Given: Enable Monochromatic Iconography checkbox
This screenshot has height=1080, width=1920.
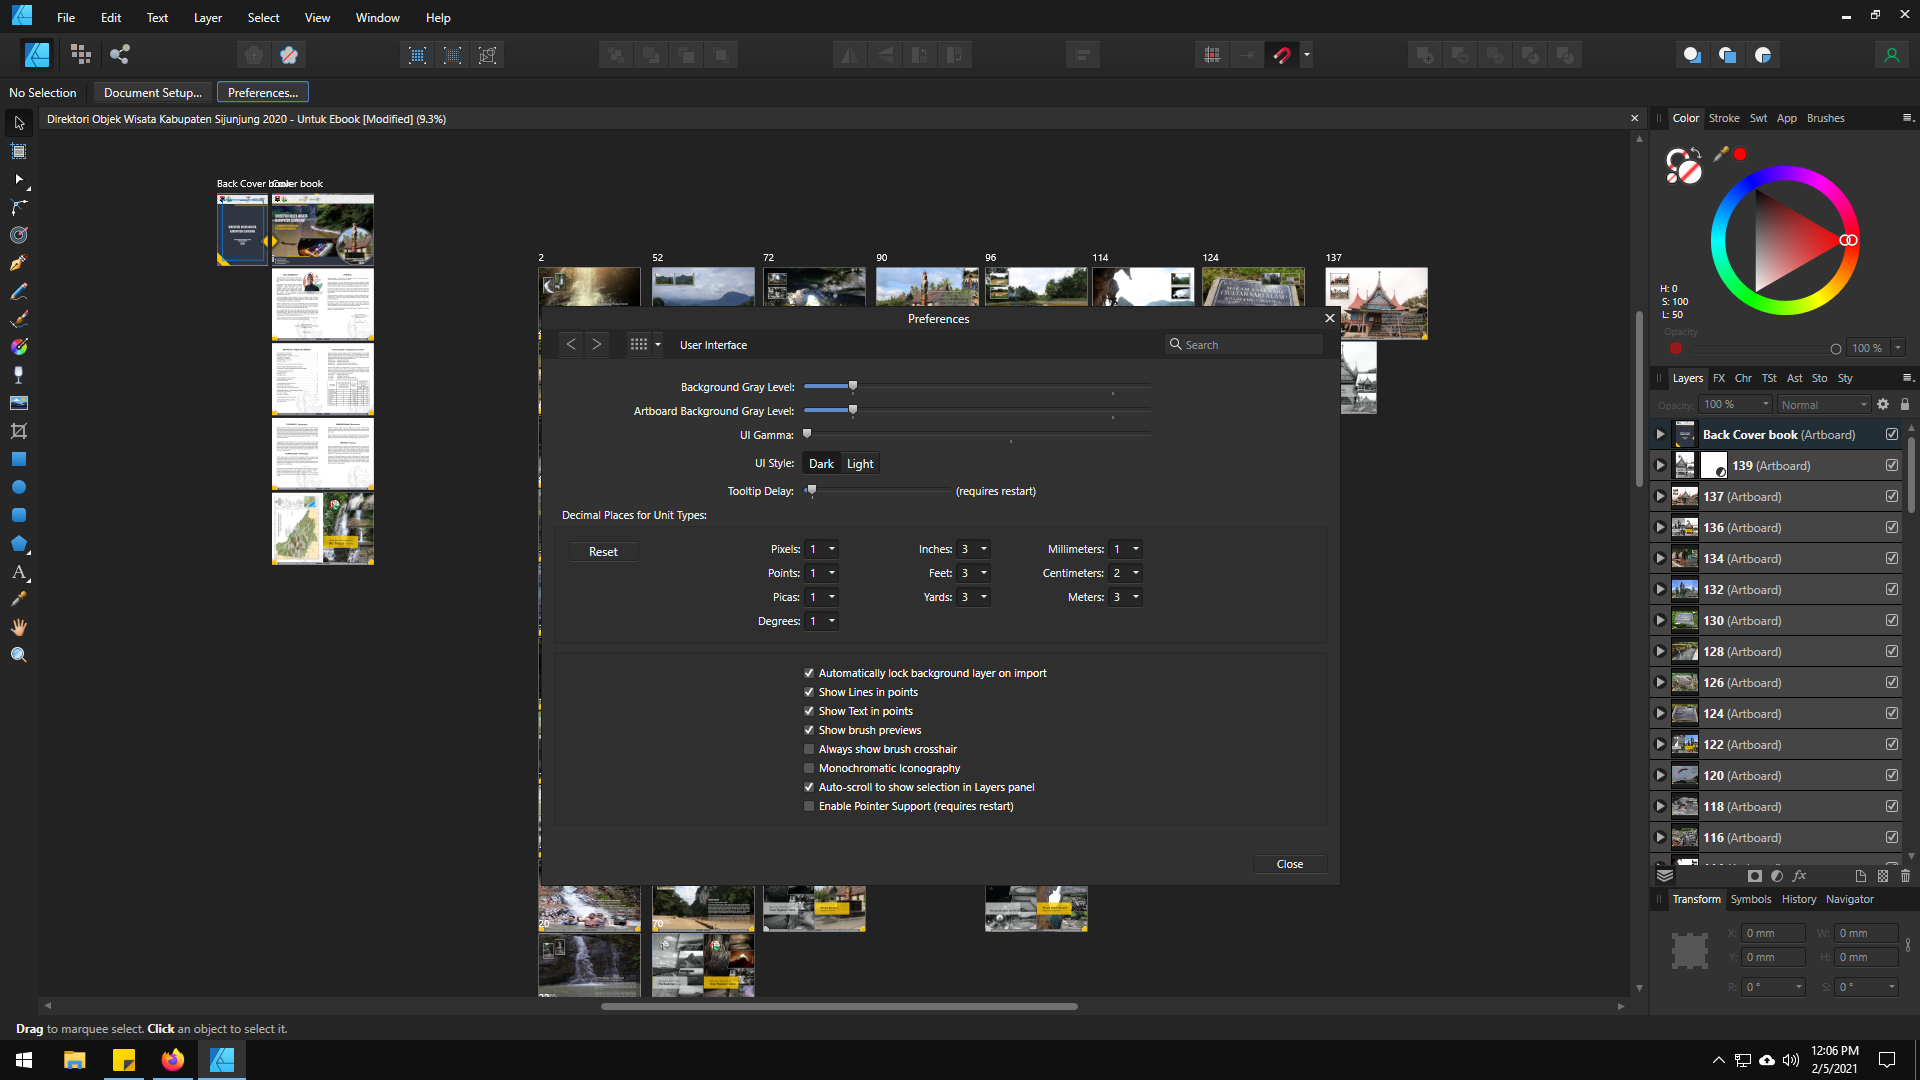Looking at the screenshot, I should click(x=809, y=768).
